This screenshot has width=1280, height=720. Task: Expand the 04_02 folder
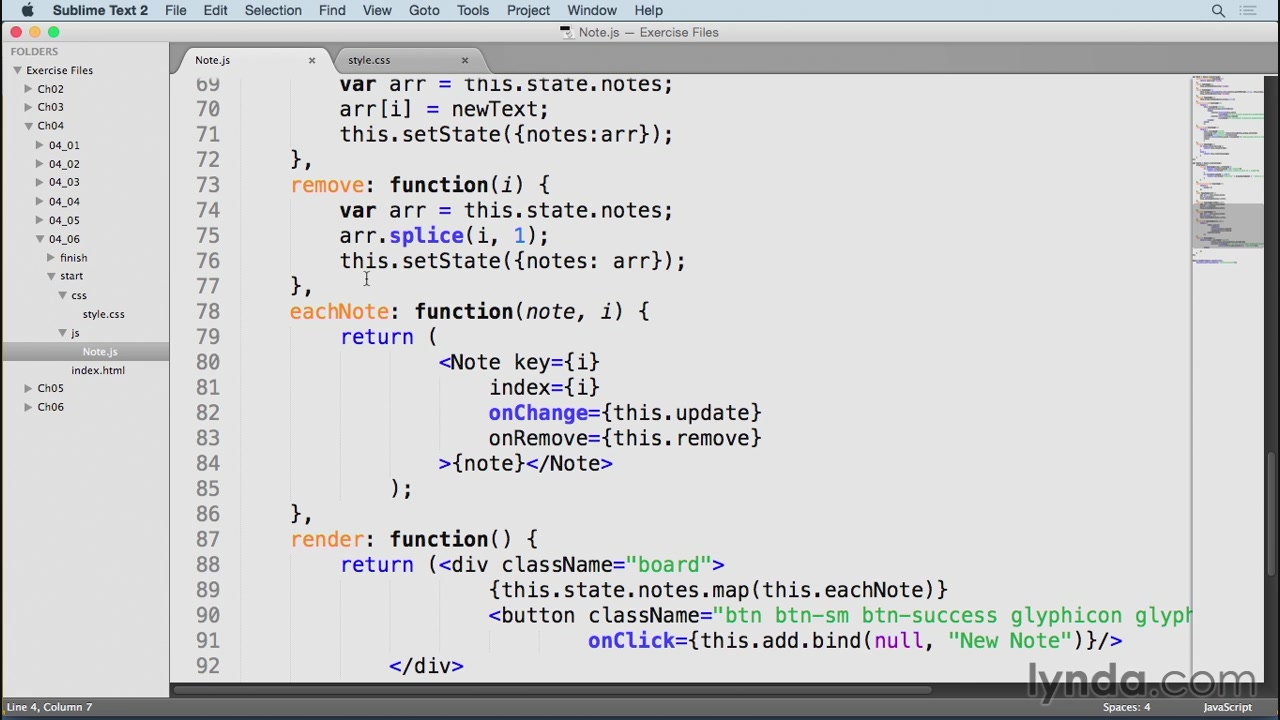click(x=40, y=164)
